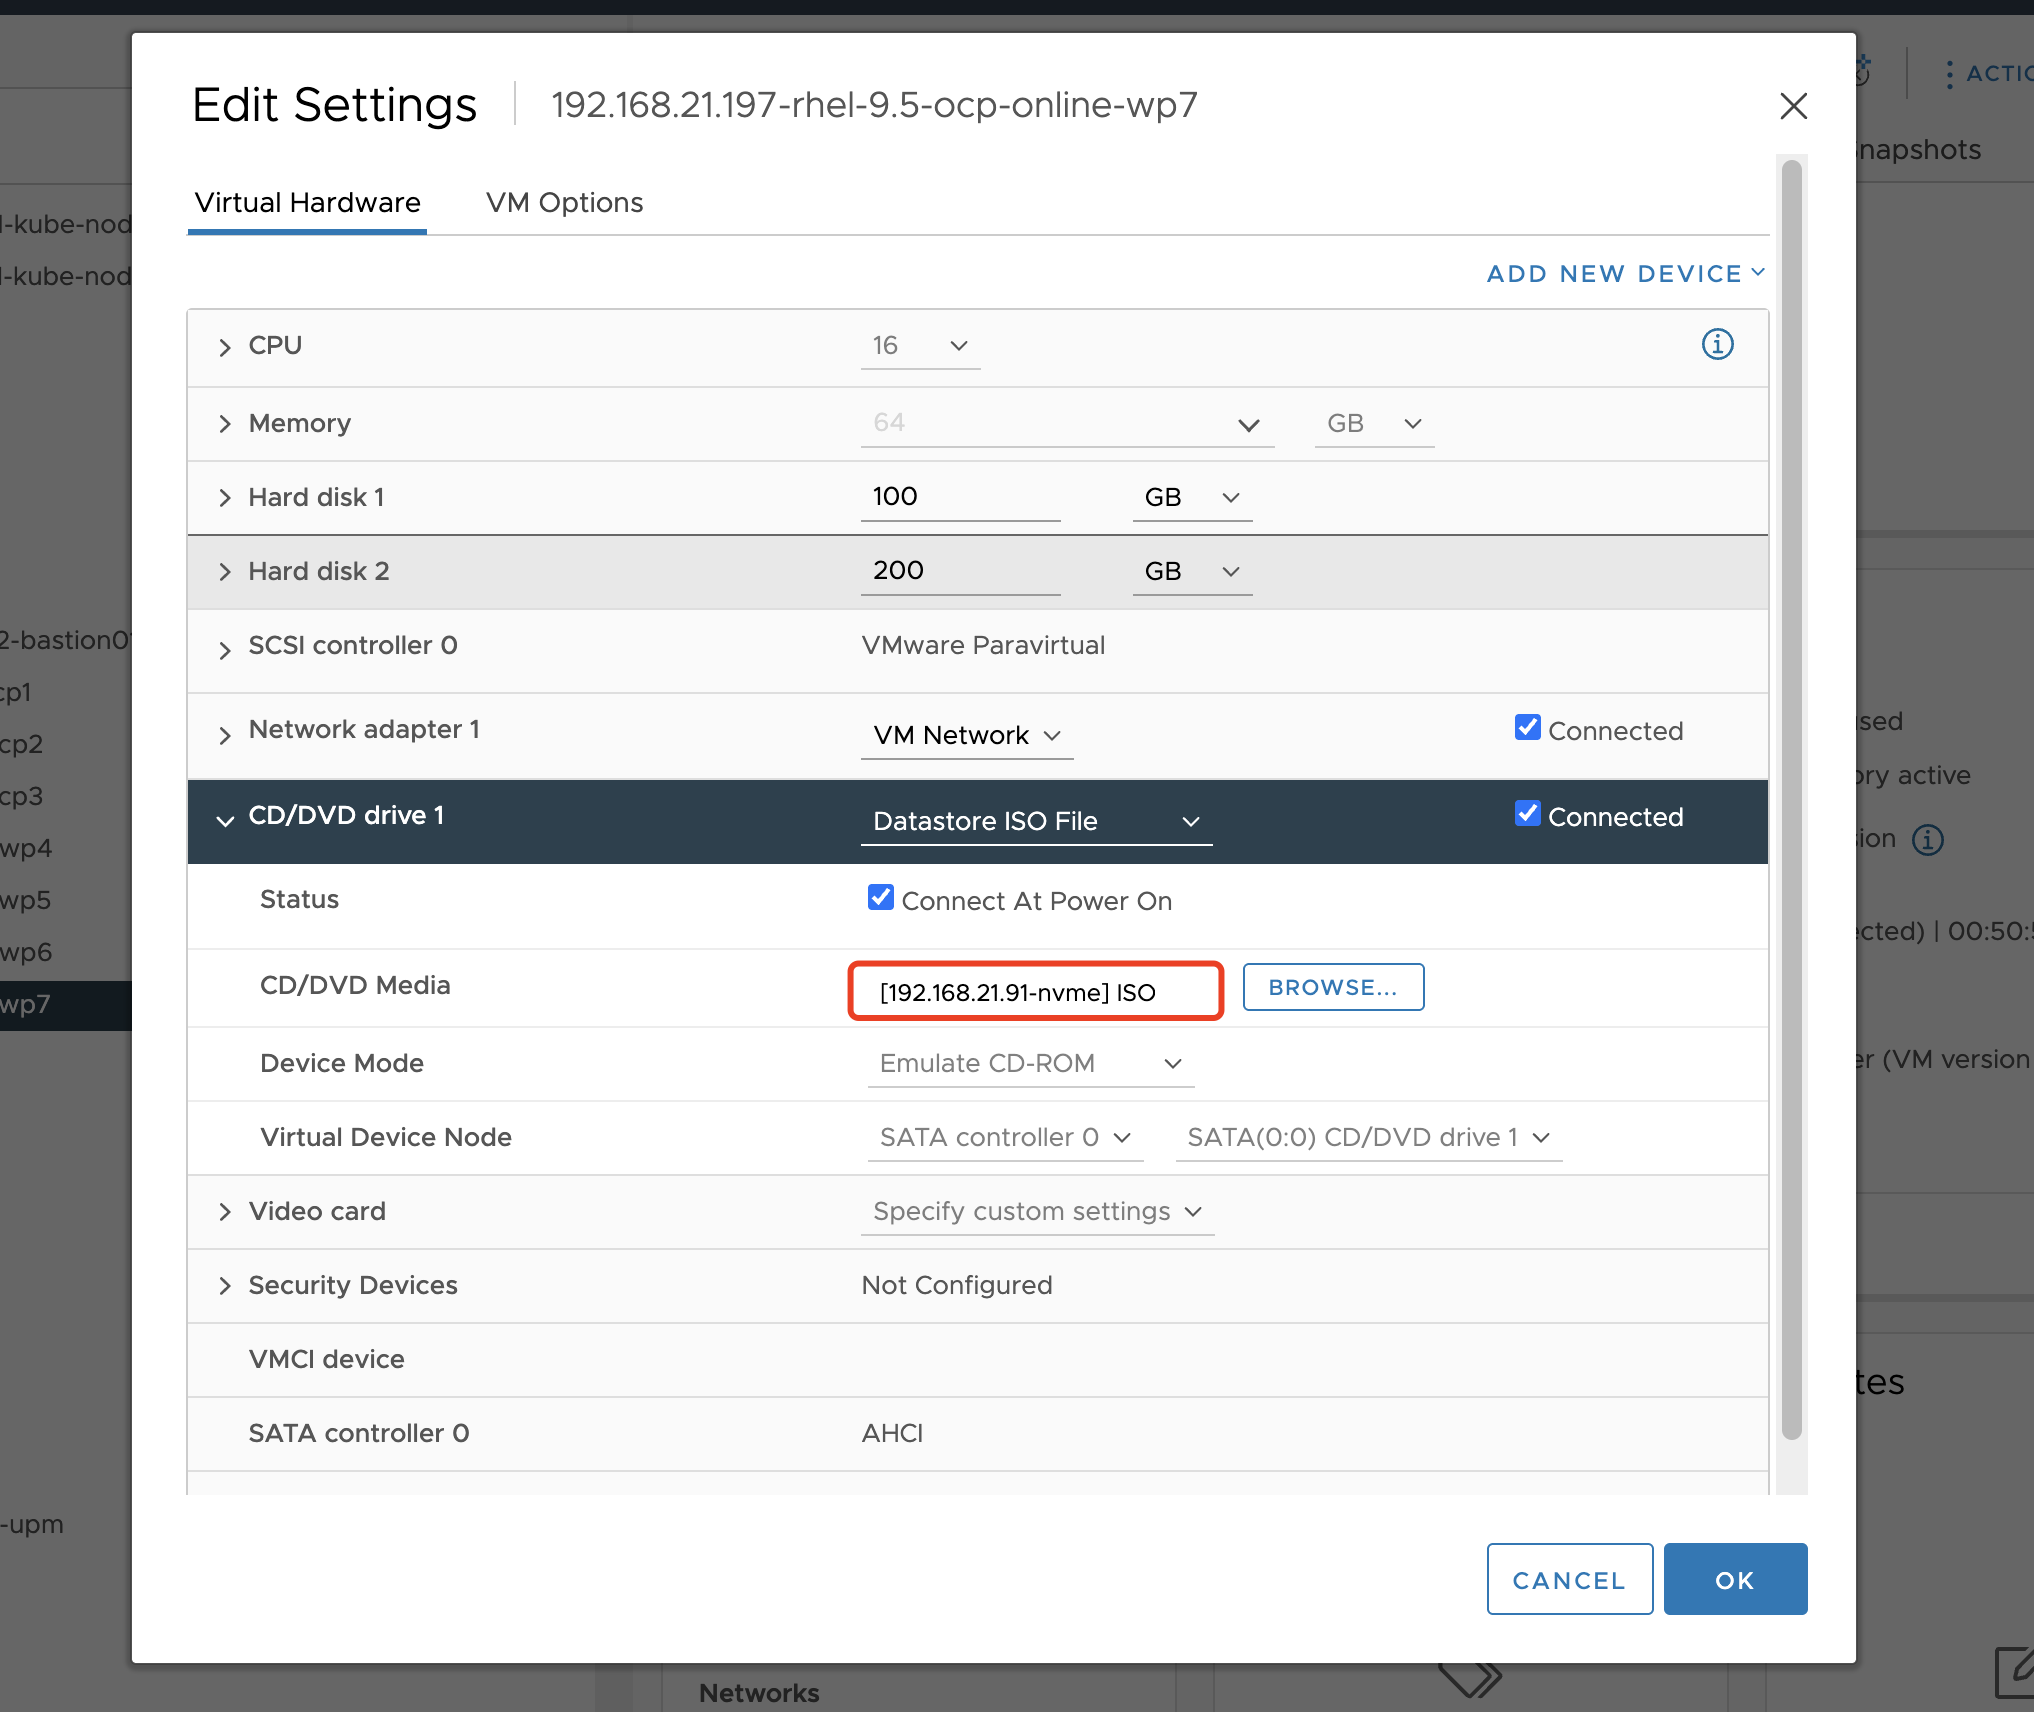Viewport: 2034px width, 1712px height.
Task: Collapse the CD/DVD drive 1 section
Action: point(225,821)
